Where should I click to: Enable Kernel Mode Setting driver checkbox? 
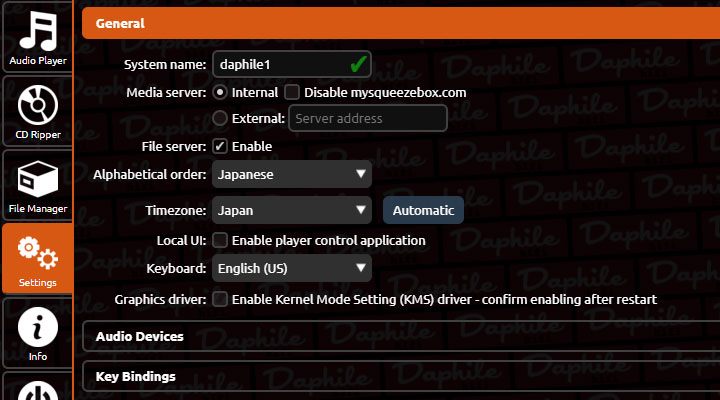(x=221, y=299)
